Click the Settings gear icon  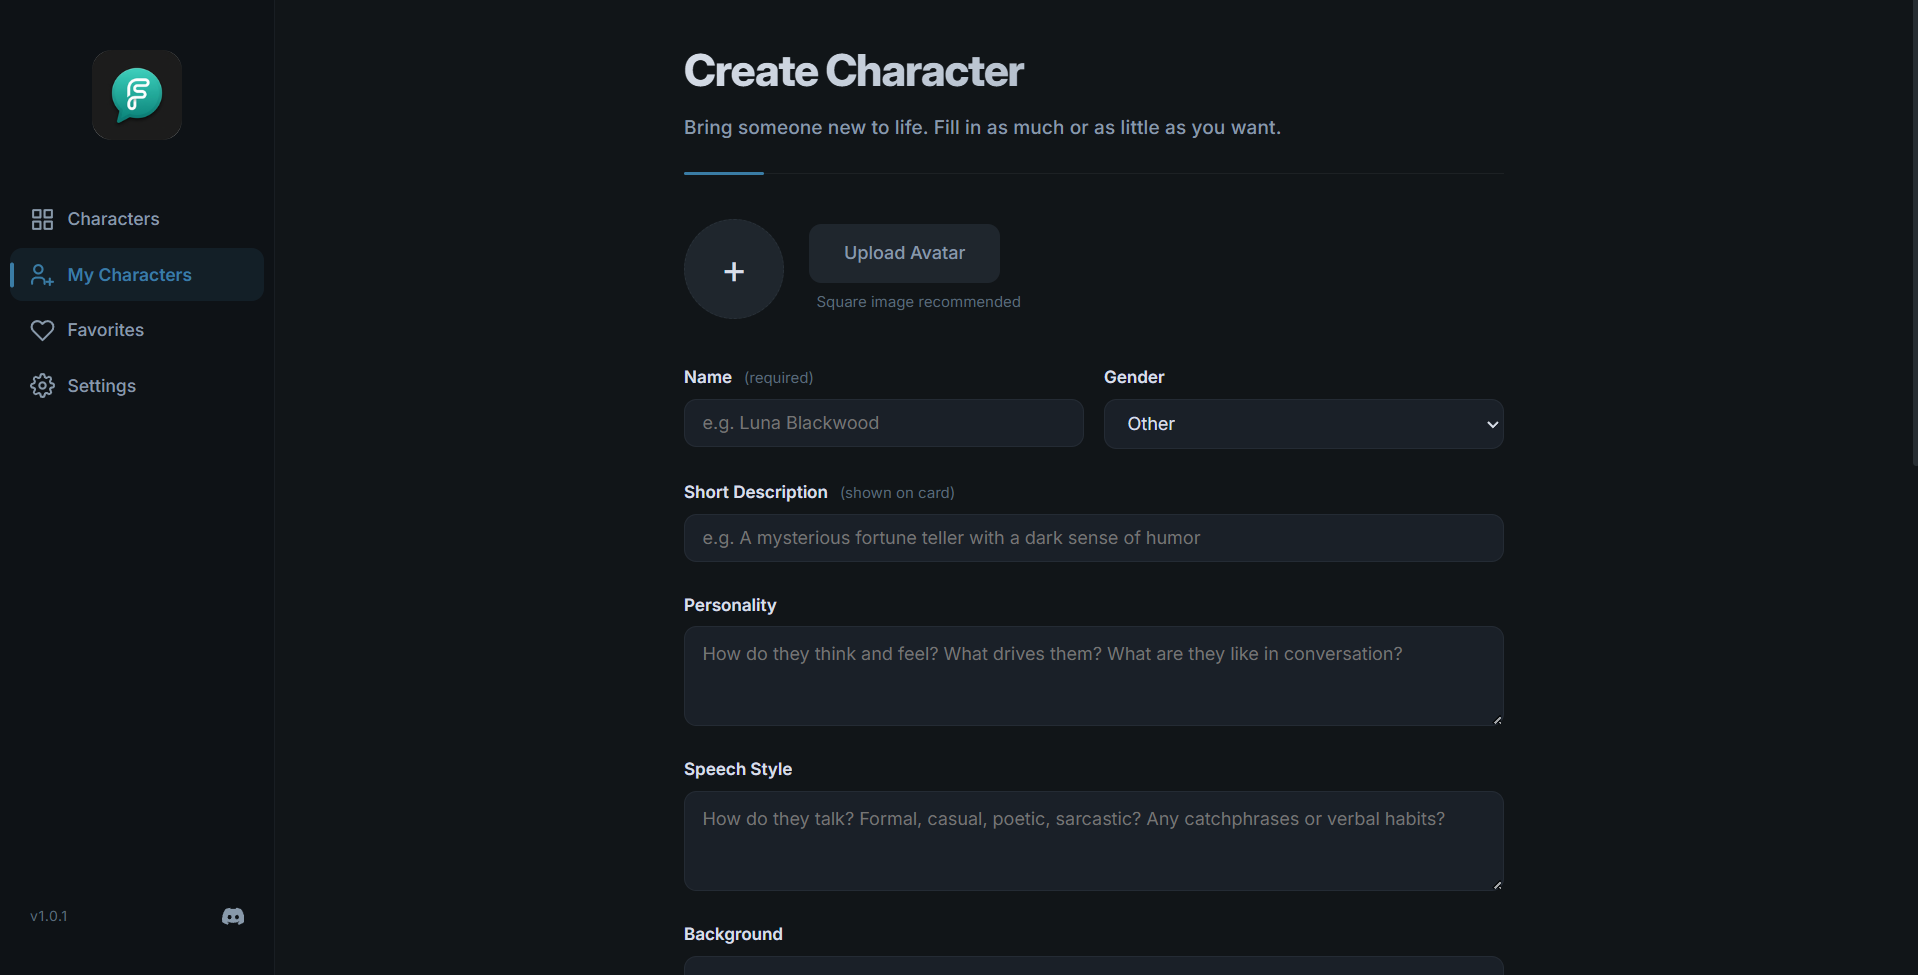point(42,386)
